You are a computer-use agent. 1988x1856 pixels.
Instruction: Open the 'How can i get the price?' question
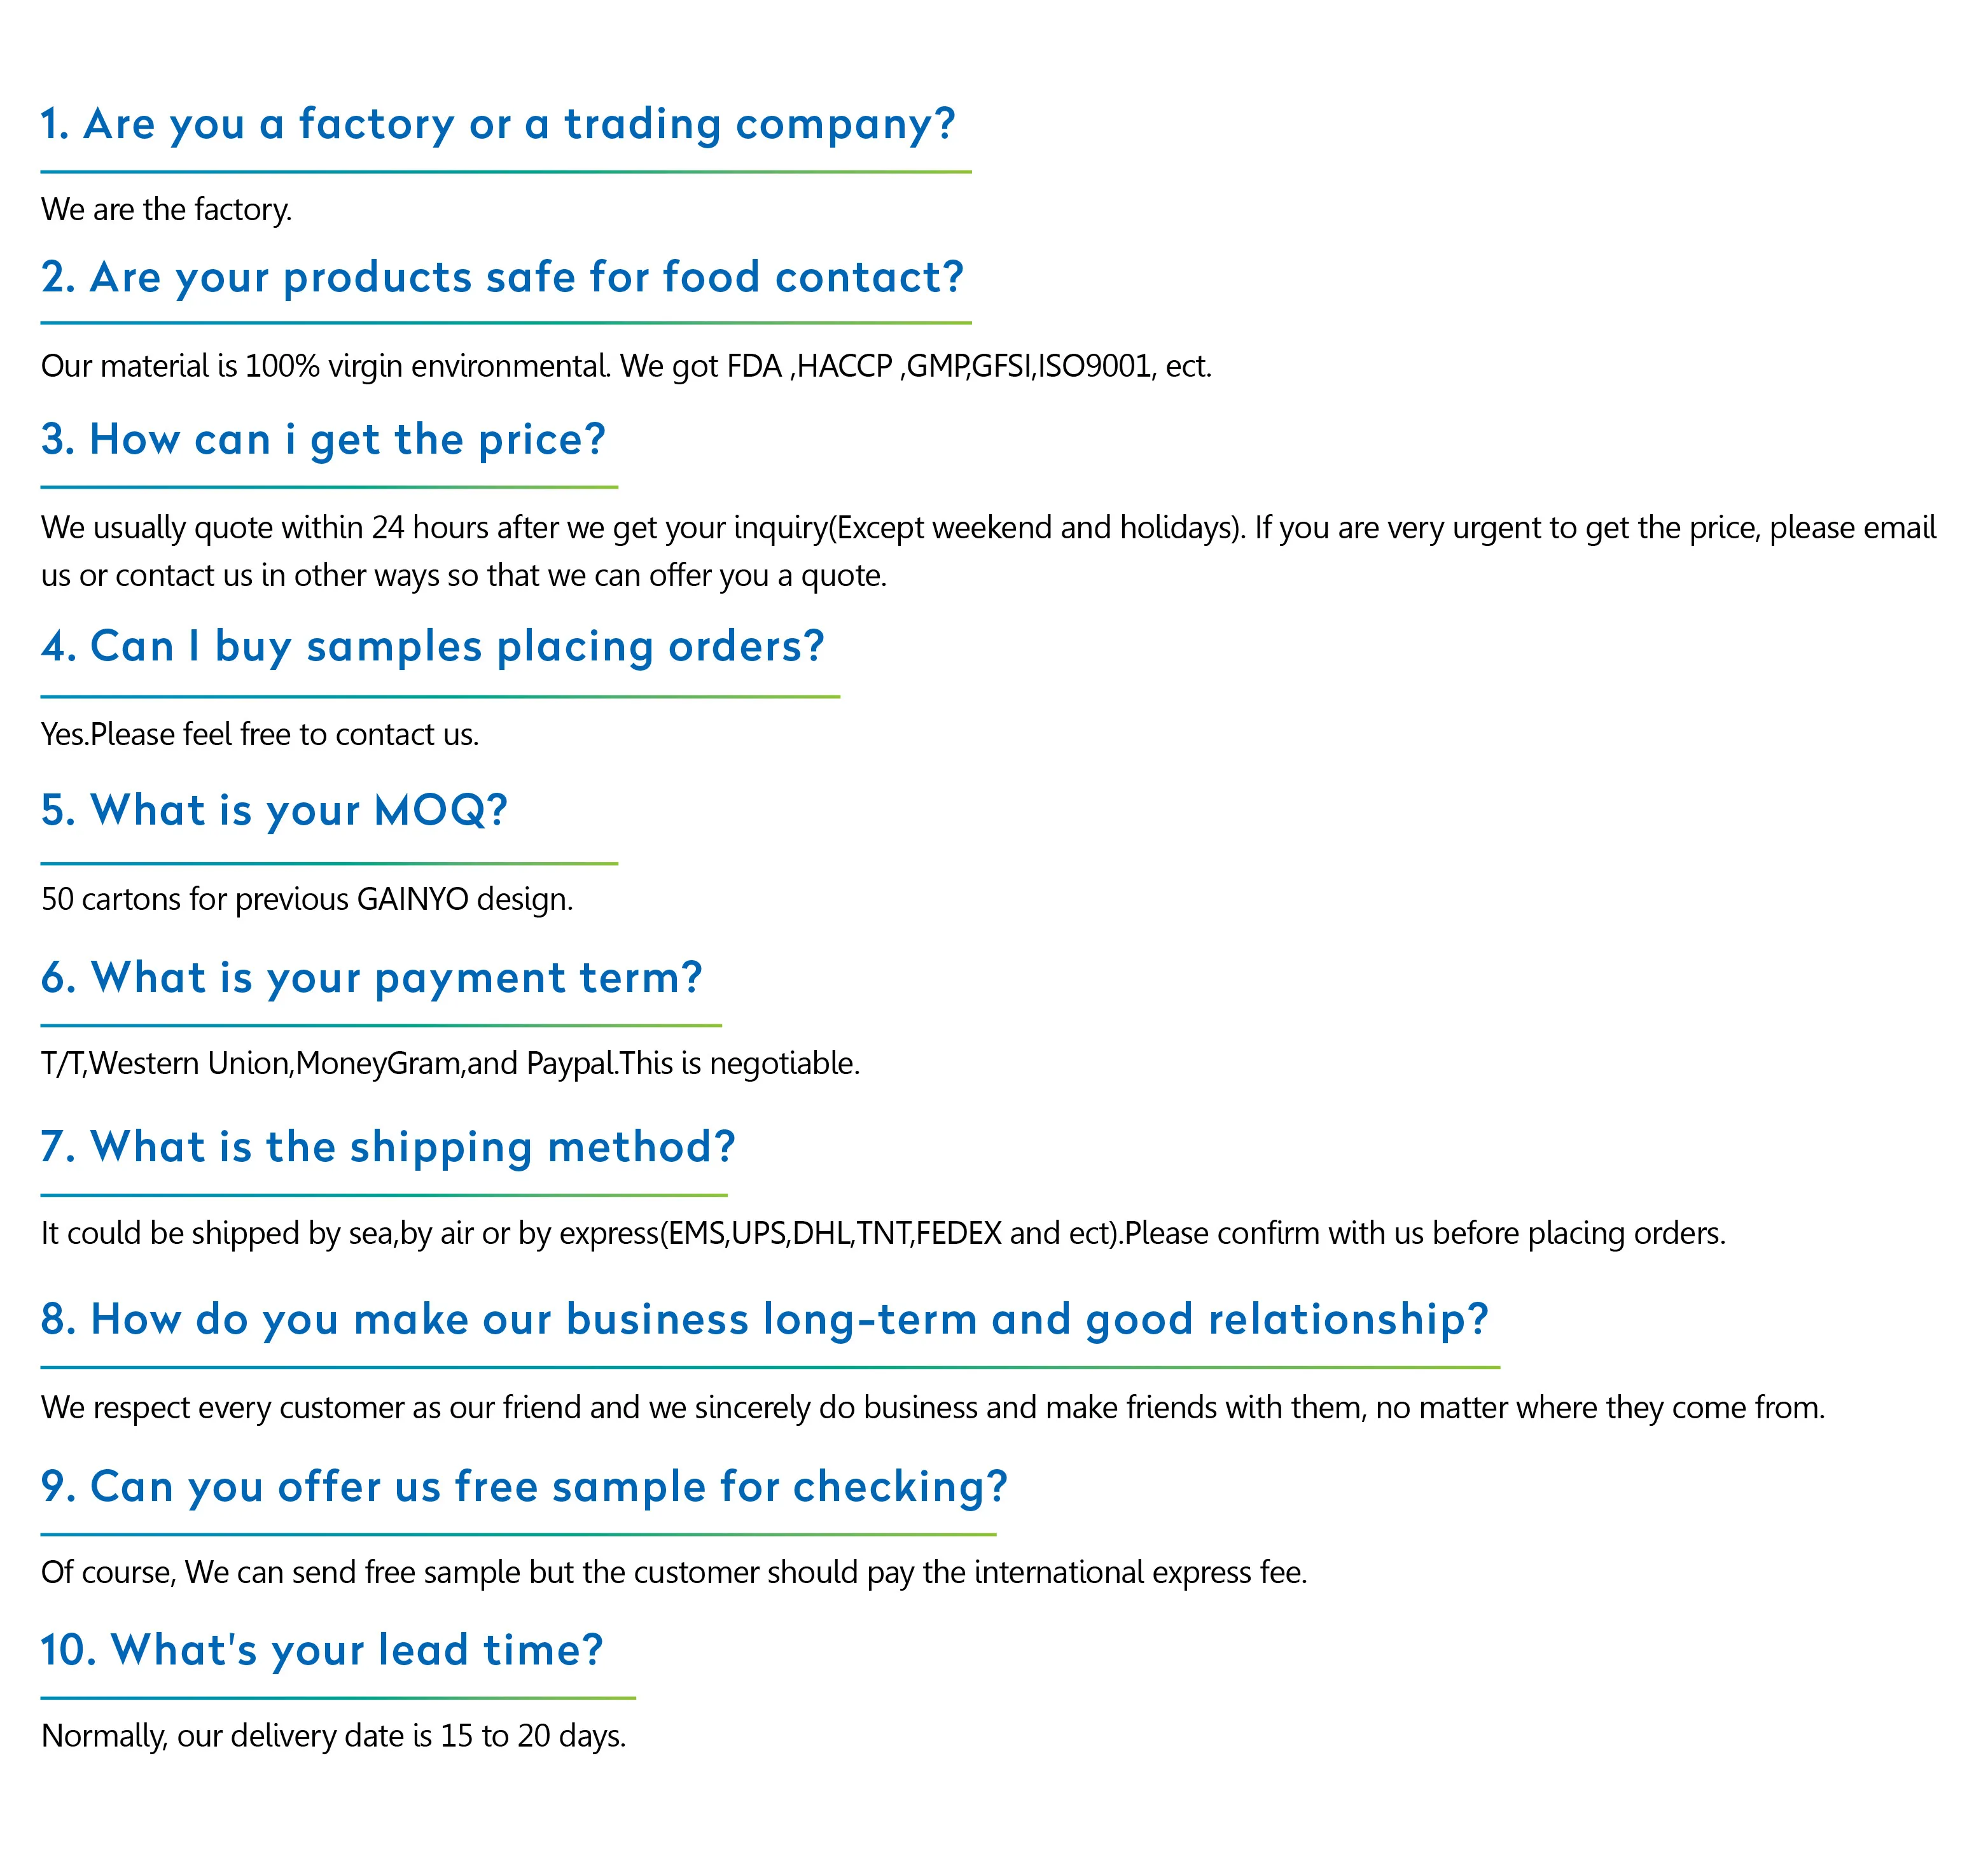coord(323,440)
